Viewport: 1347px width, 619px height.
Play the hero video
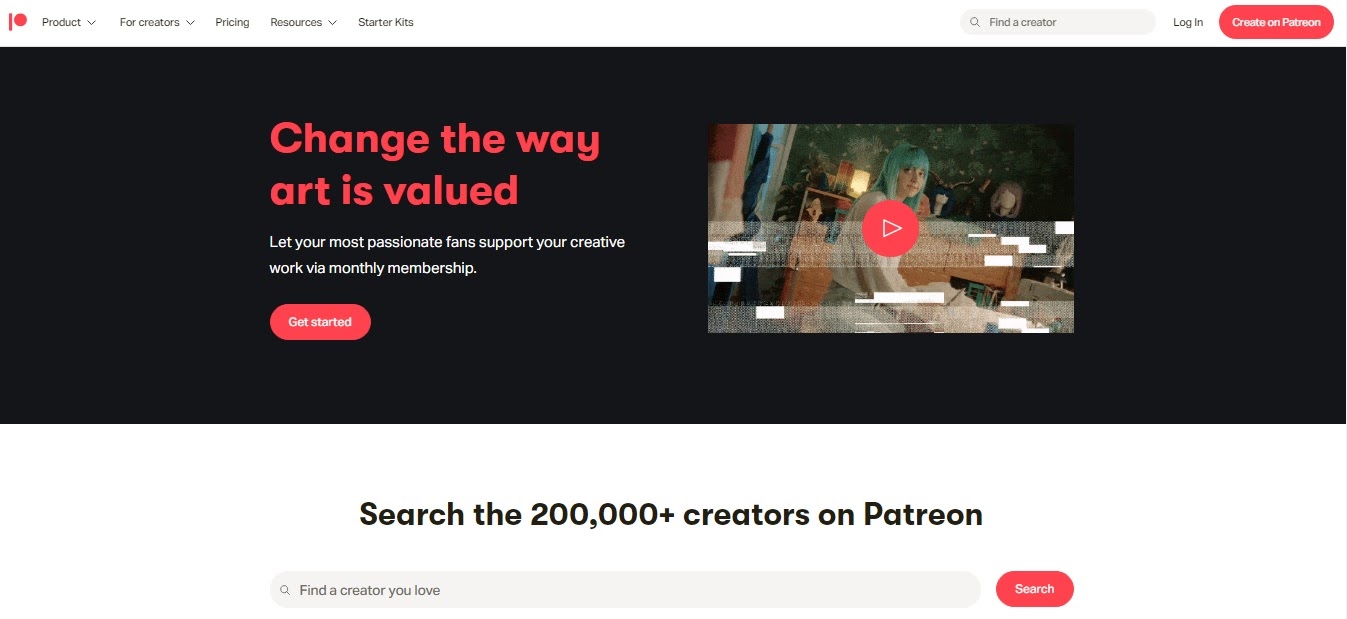point(890,229)
